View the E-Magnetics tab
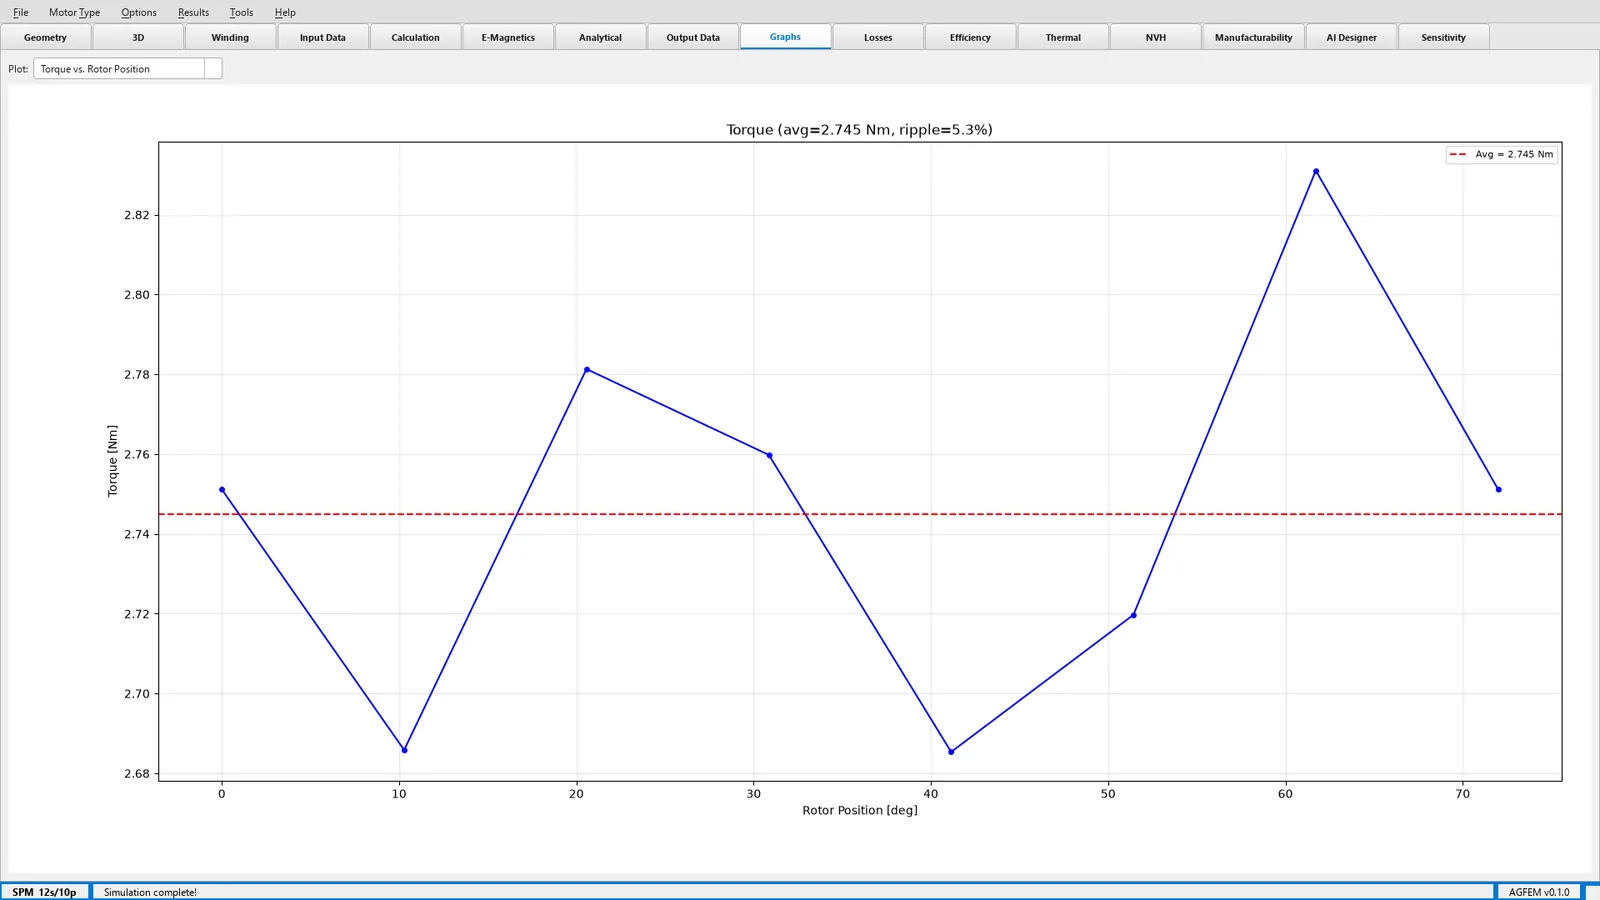1600x900 pixels. click(x=508, y=37)
